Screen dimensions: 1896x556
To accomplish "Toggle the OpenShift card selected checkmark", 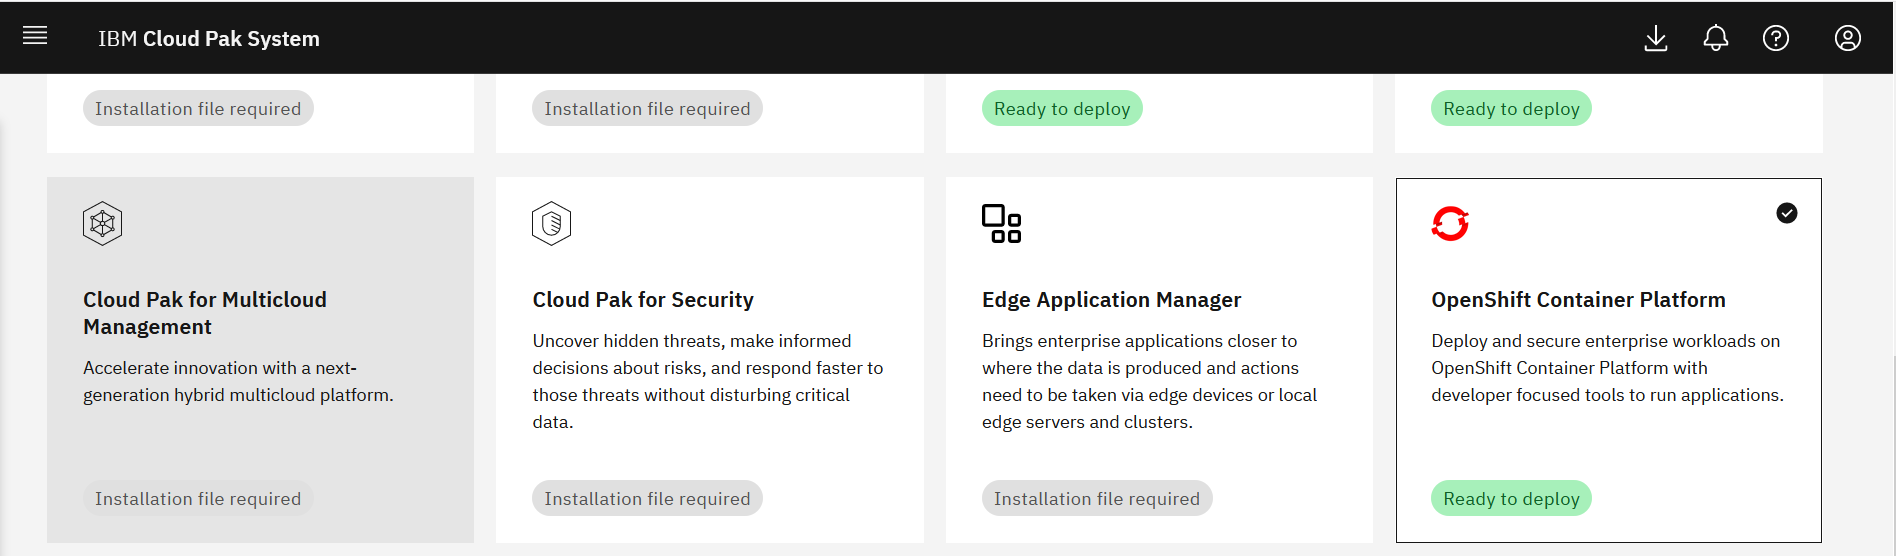I will click(x=1787, y=213).
